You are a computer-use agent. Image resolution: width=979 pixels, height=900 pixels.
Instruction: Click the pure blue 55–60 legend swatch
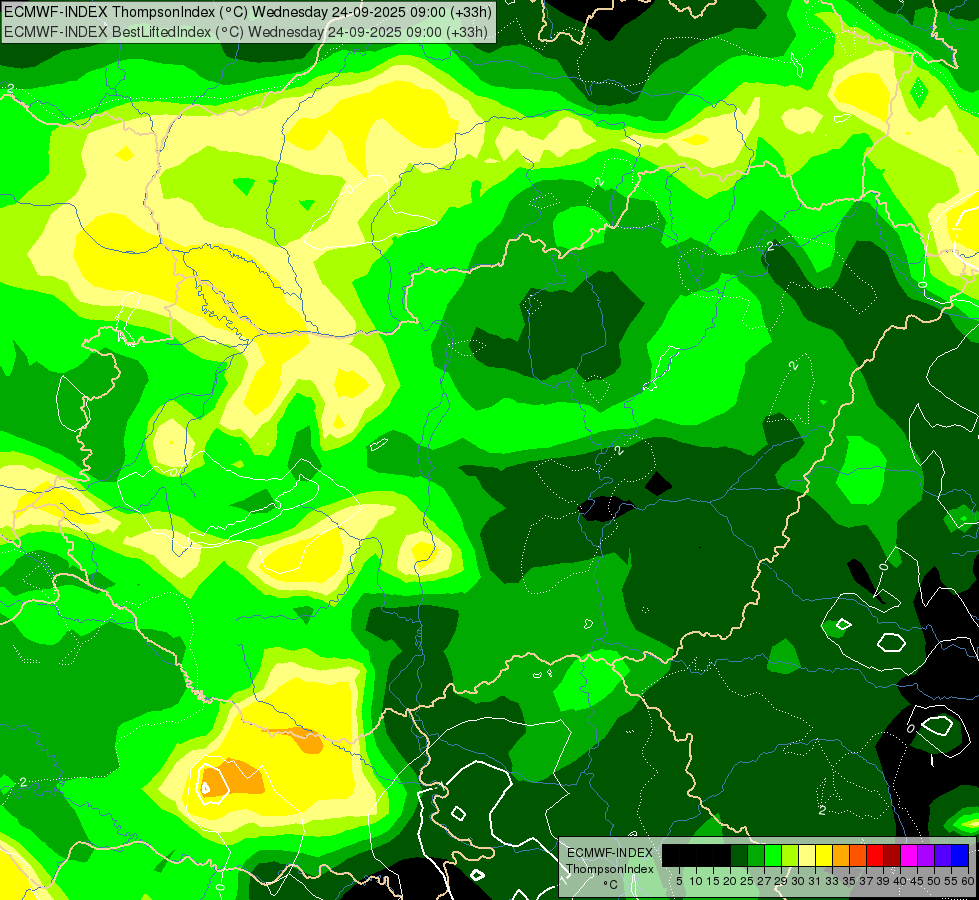(x=960, y=855)
